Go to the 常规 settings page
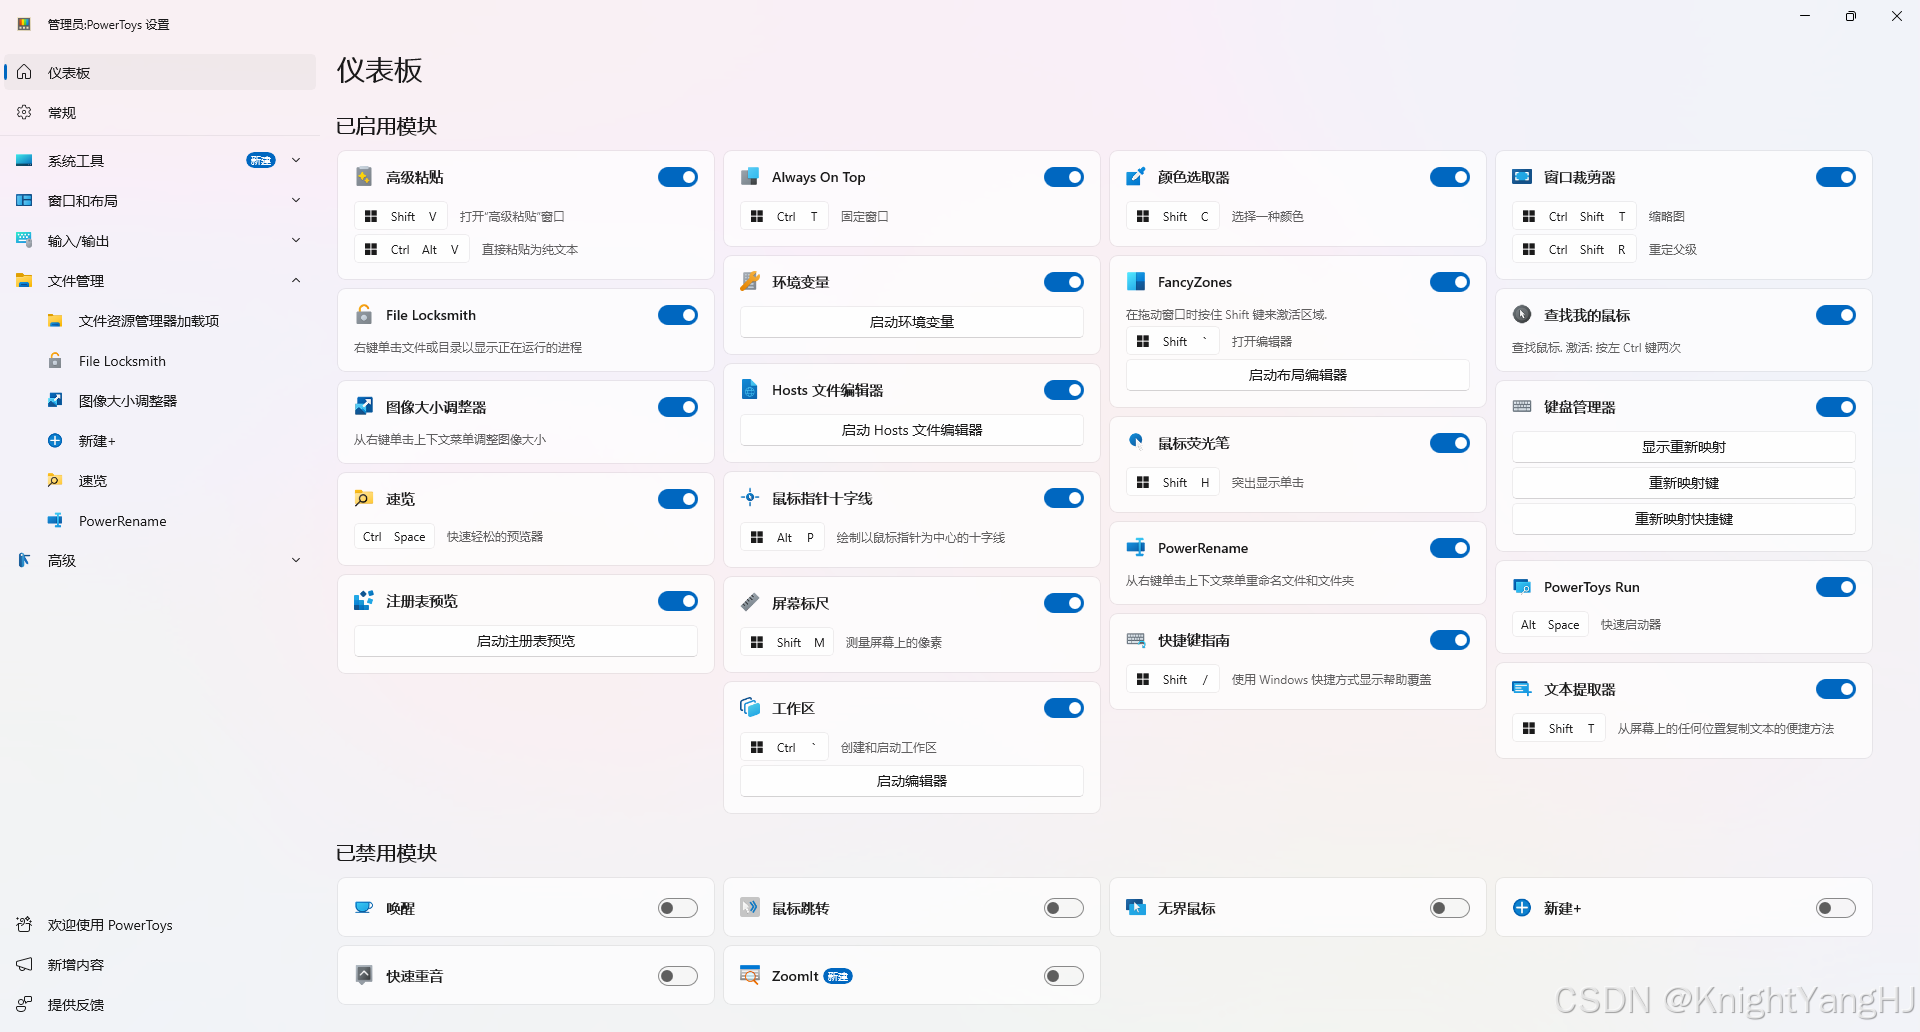 (x=160, y=112)
